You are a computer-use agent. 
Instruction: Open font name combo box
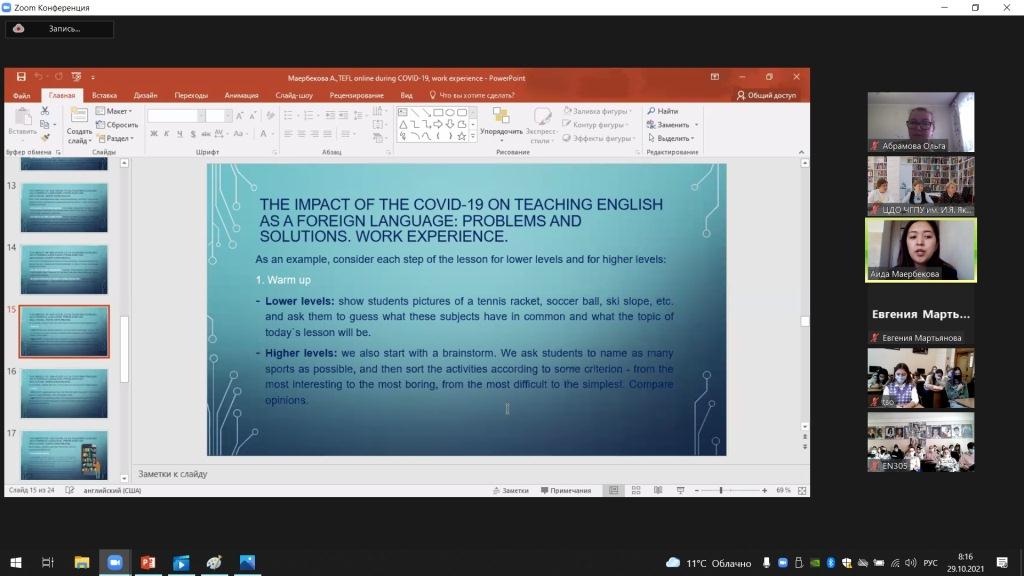click(176, 116)
